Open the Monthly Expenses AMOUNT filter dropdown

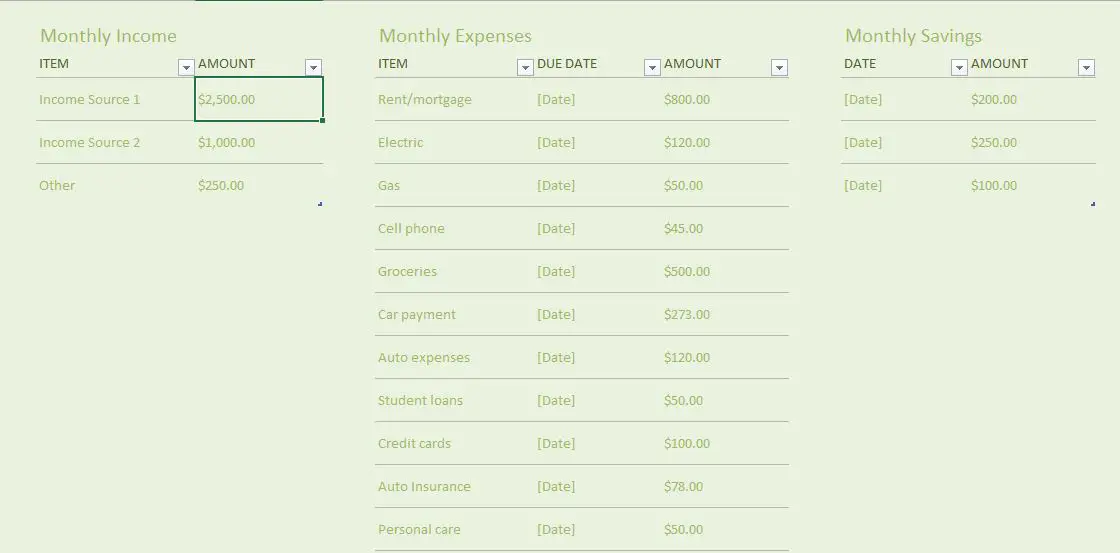[x=779, y=67]
